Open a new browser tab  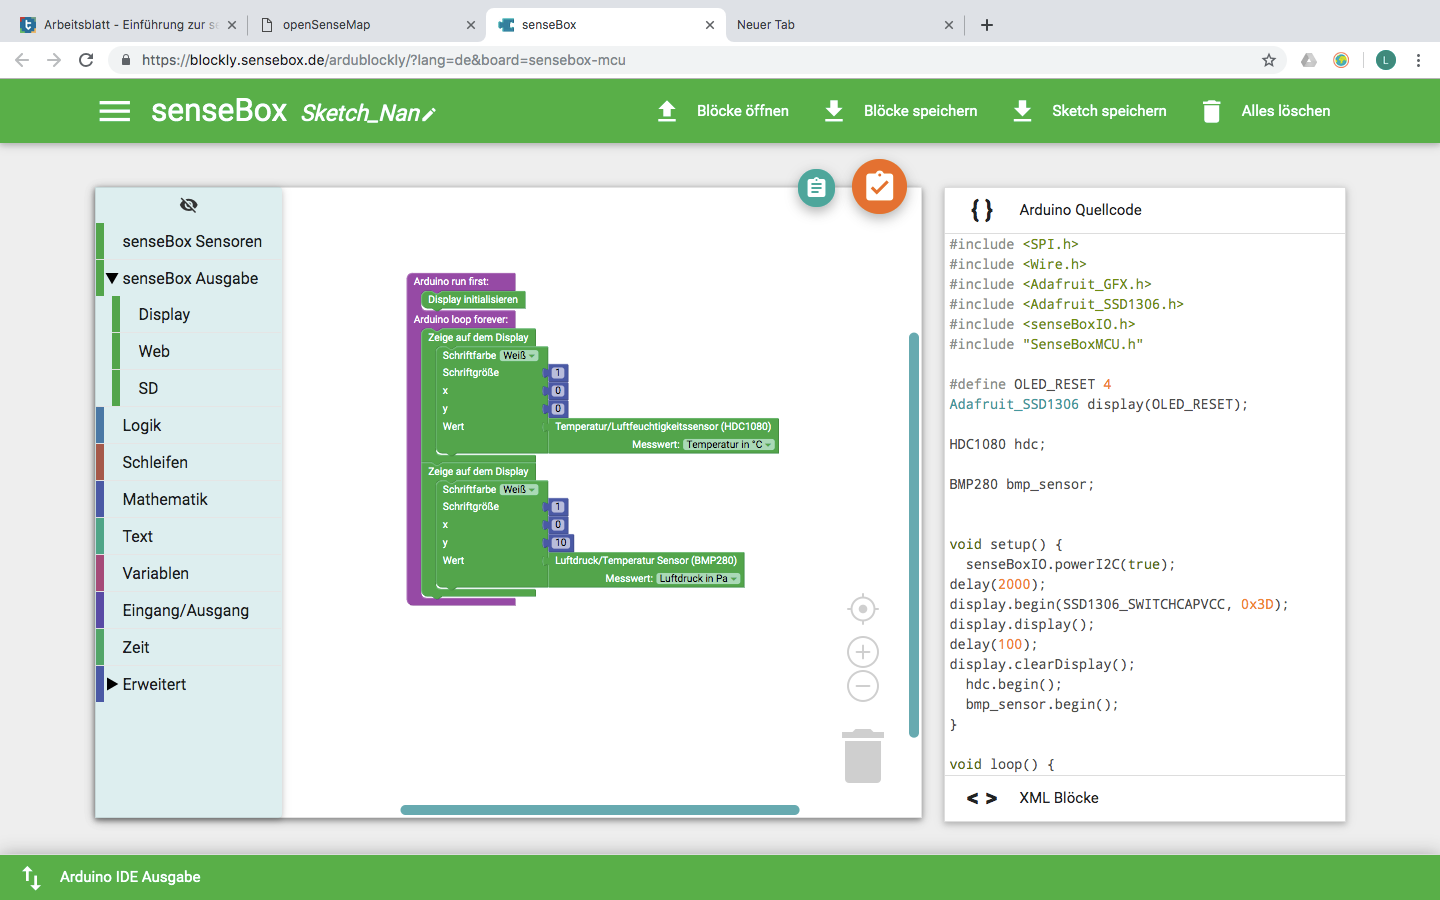[987, 25]
